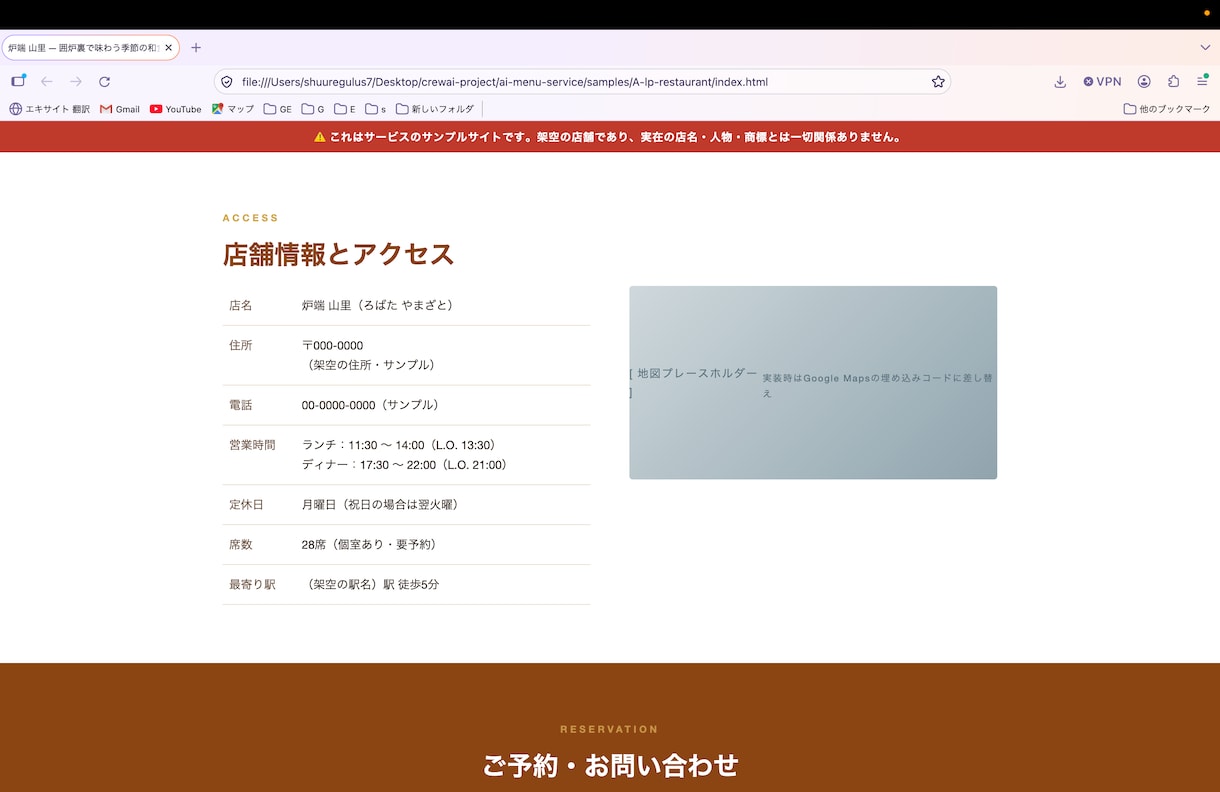
Task: Focus the file URL address bar
Action: 581,82
